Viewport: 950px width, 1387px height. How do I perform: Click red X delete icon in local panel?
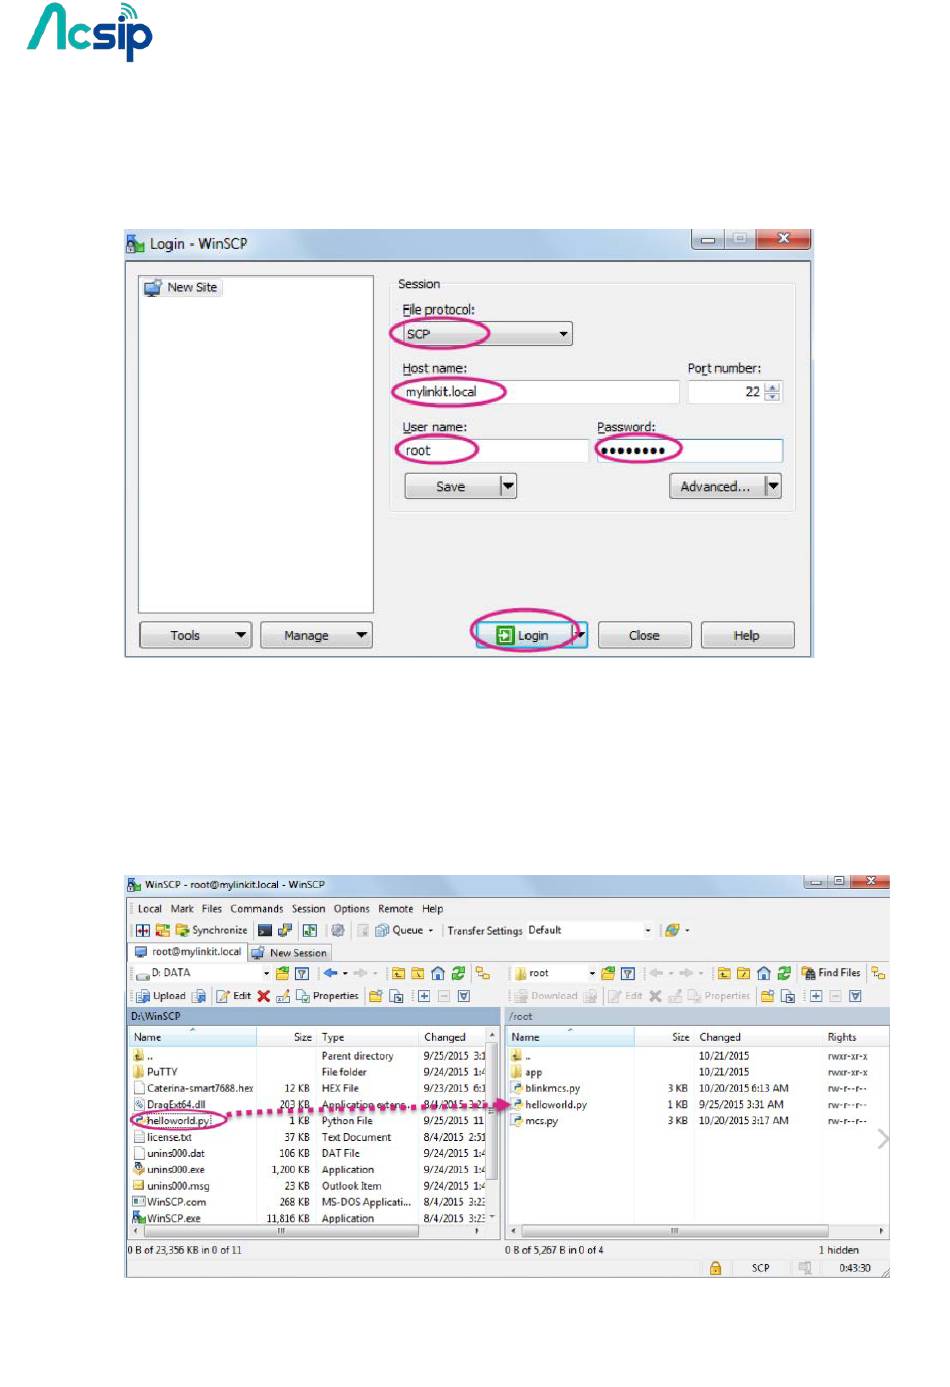[x=264, y=996]
